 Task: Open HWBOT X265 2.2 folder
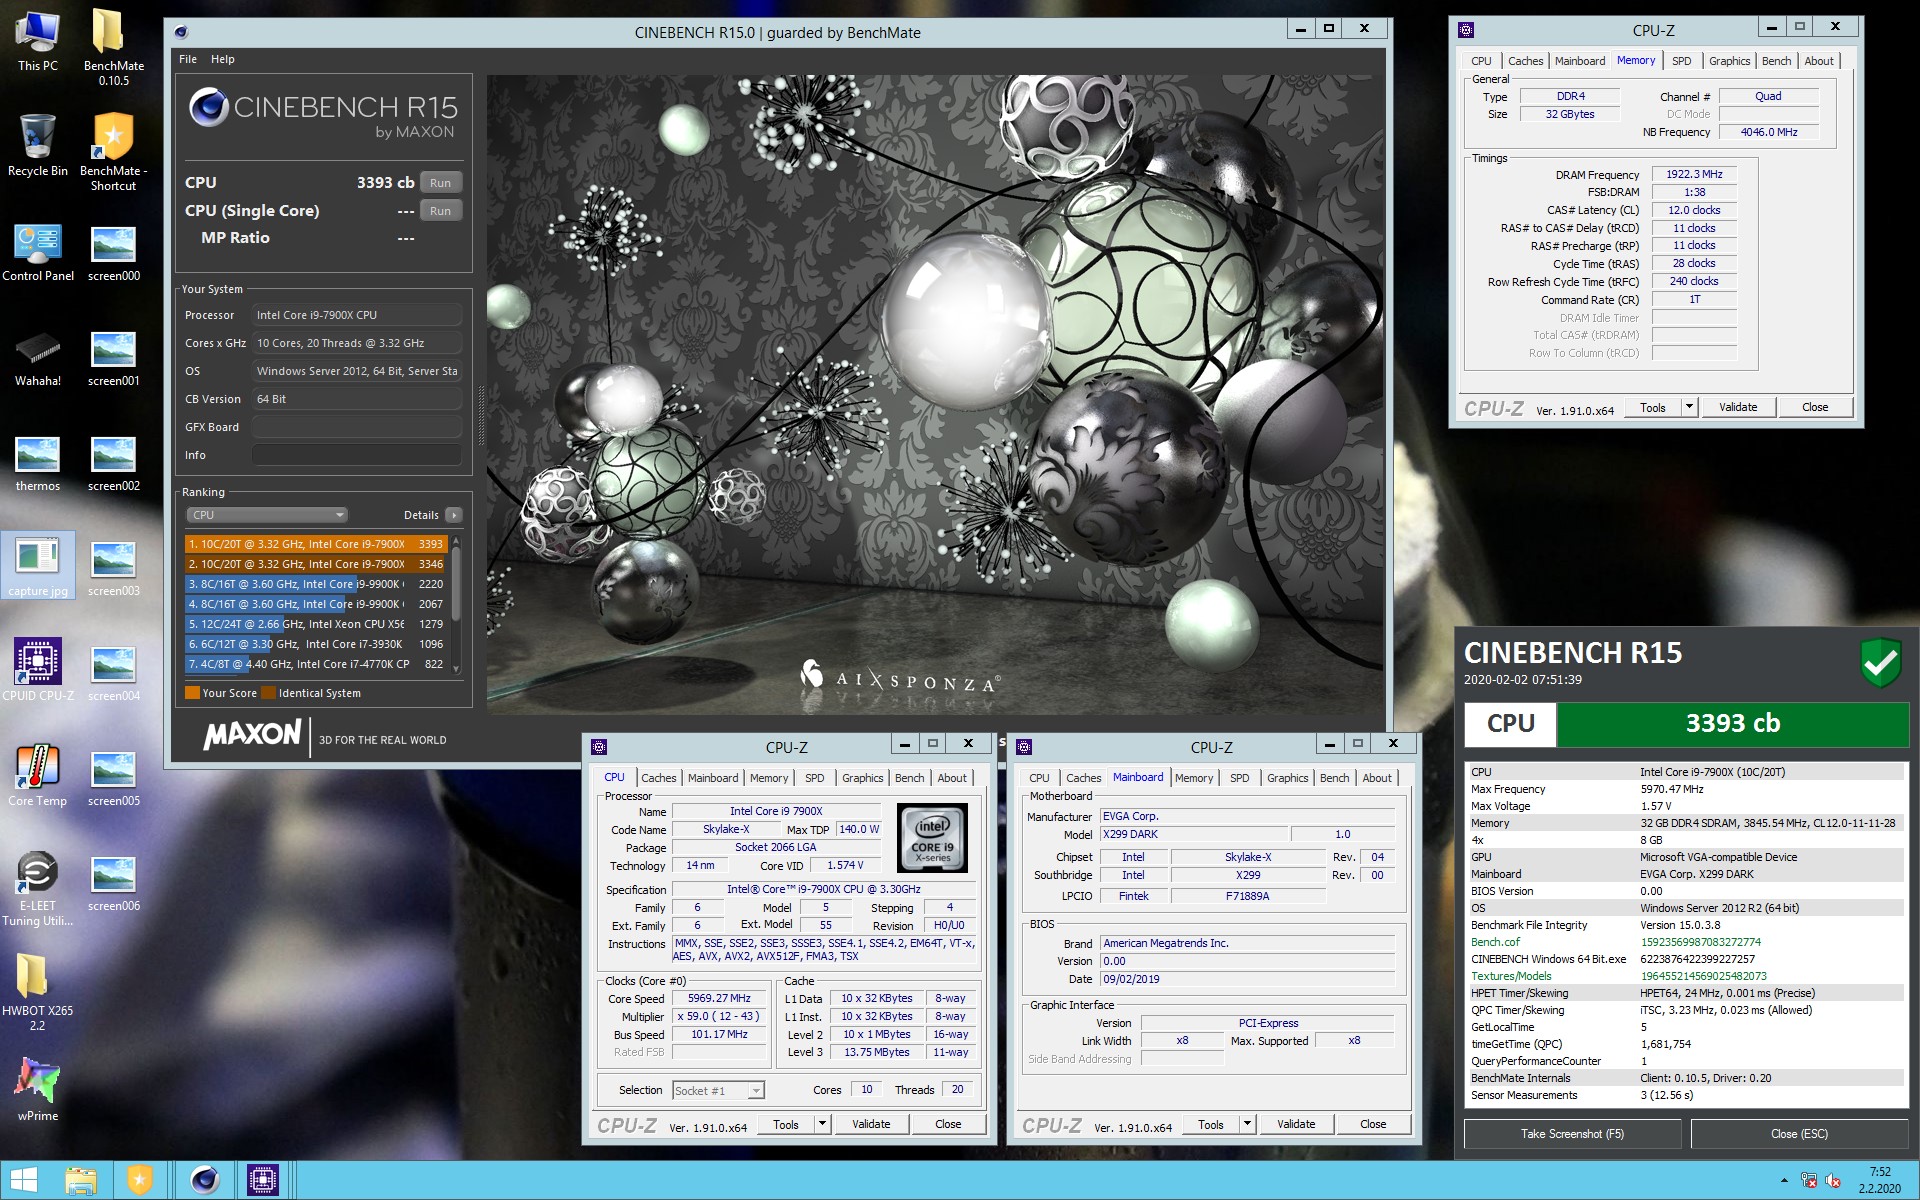pyautogui.click(x=38, y=992)
